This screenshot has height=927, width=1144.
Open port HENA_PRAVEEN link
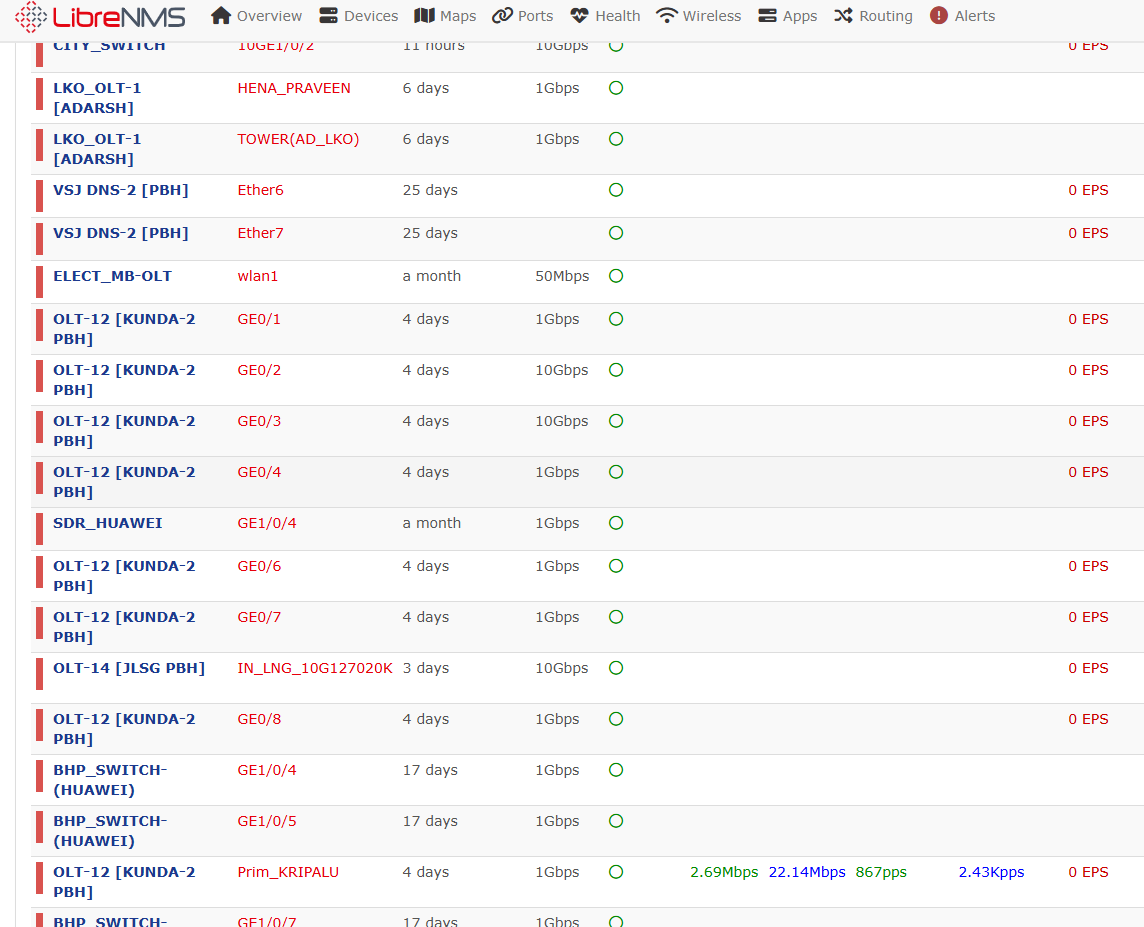click(294, 88)
